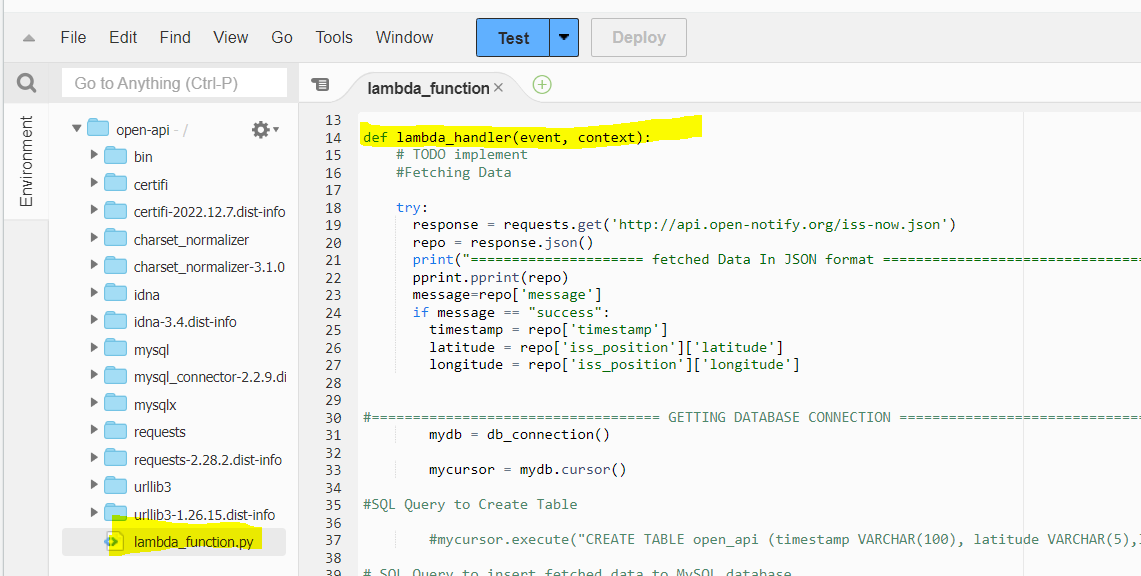Click the open-api root folder icon
Viewport: 1141px width, 576px height.
pos(98,129)
